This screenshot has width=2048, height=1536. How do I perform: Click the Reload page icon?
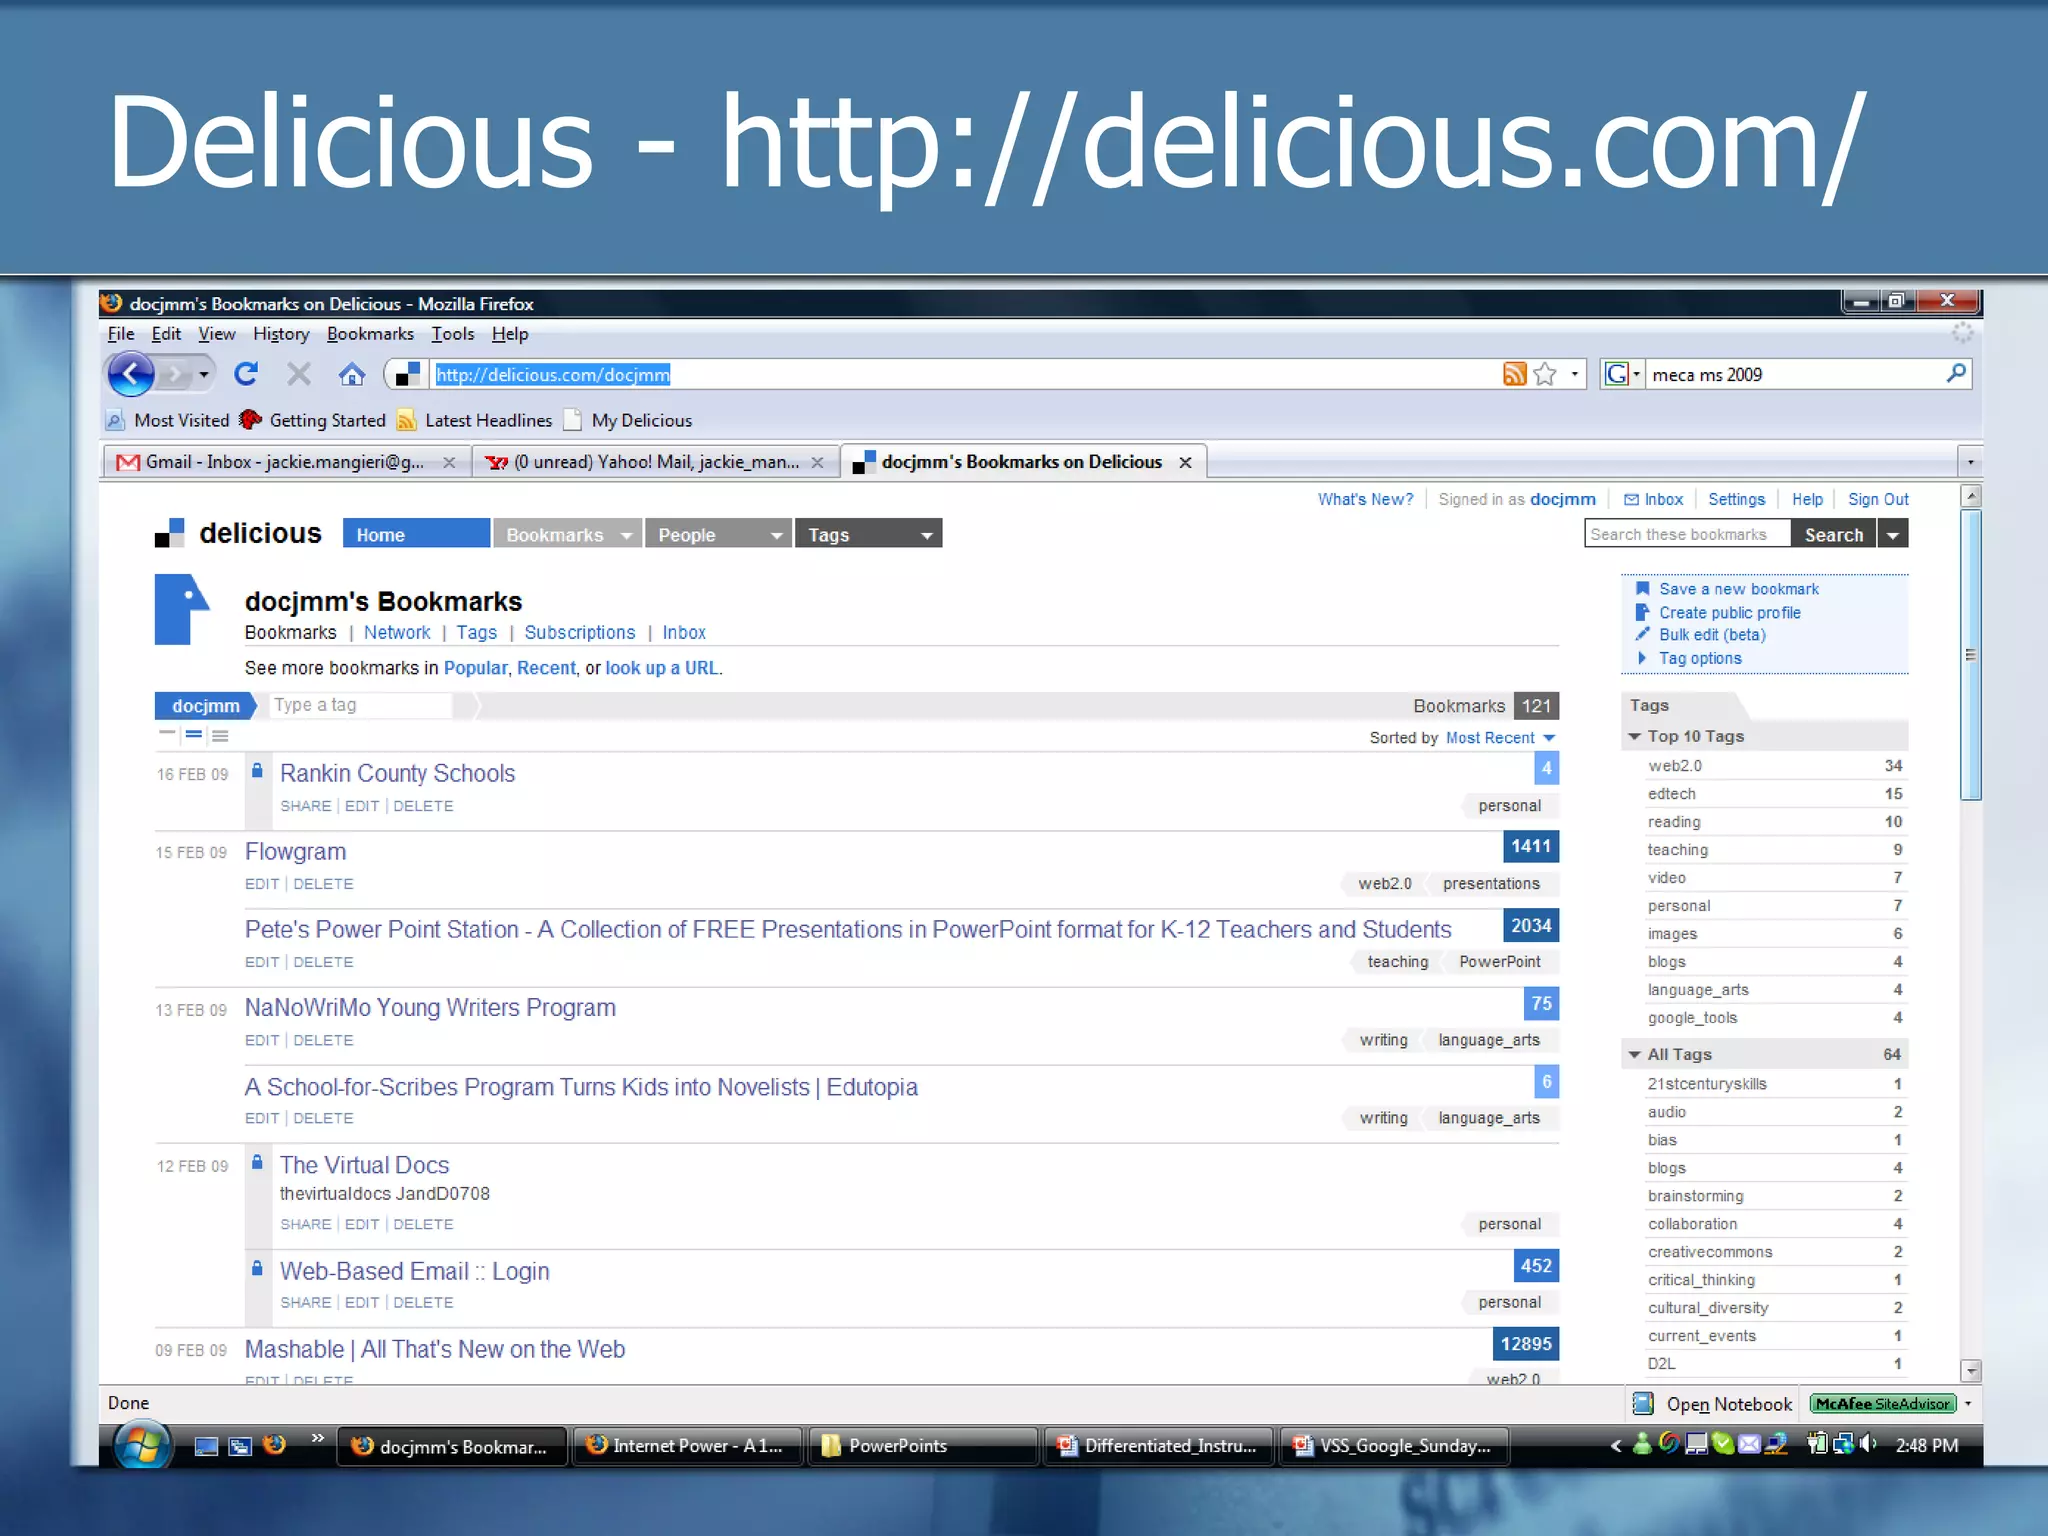(x=246, y=374)
